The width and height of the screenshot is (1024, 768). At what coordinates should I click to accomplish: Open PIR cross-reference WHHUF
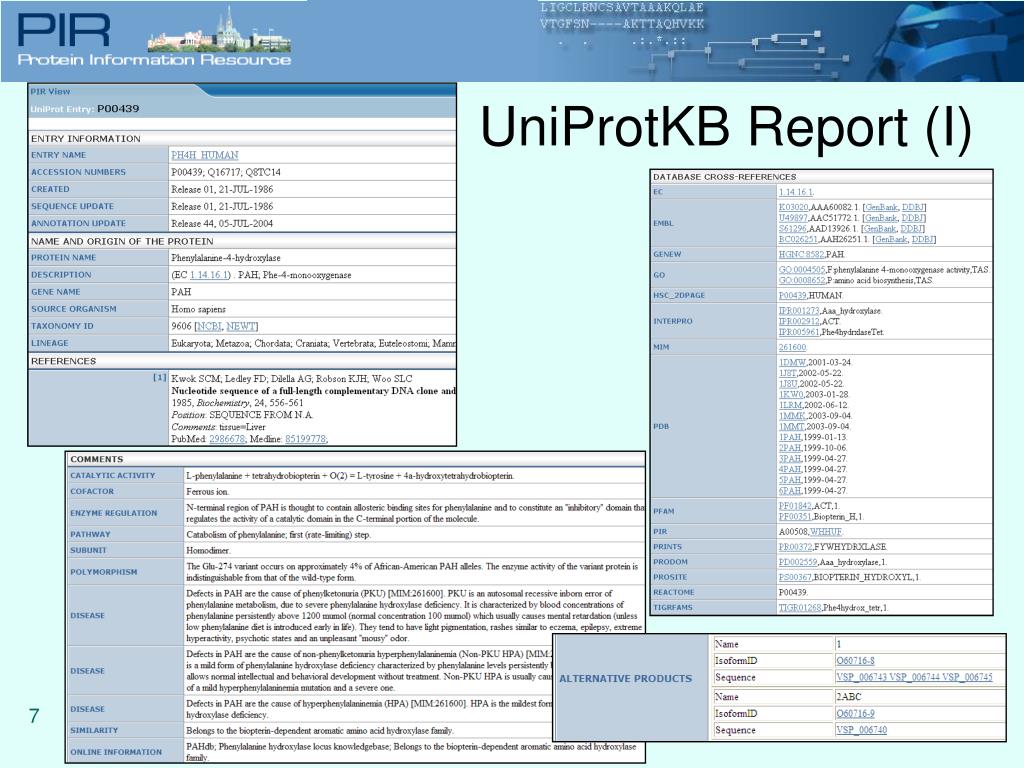pyautogui.click(x=826, y=532)
